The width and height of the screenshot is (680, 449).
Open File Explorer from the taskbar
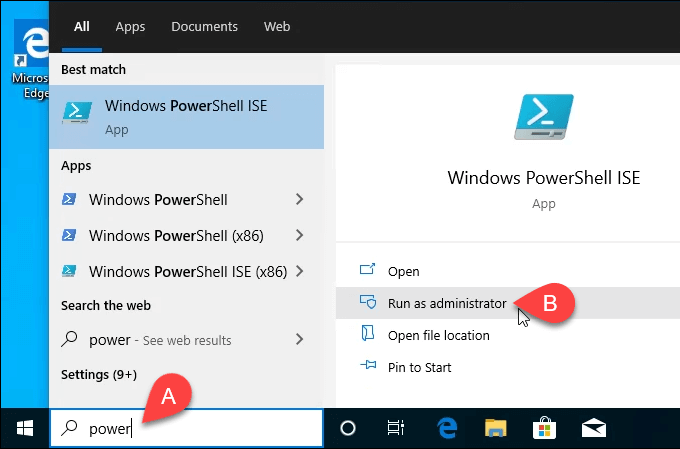[496, 429]
